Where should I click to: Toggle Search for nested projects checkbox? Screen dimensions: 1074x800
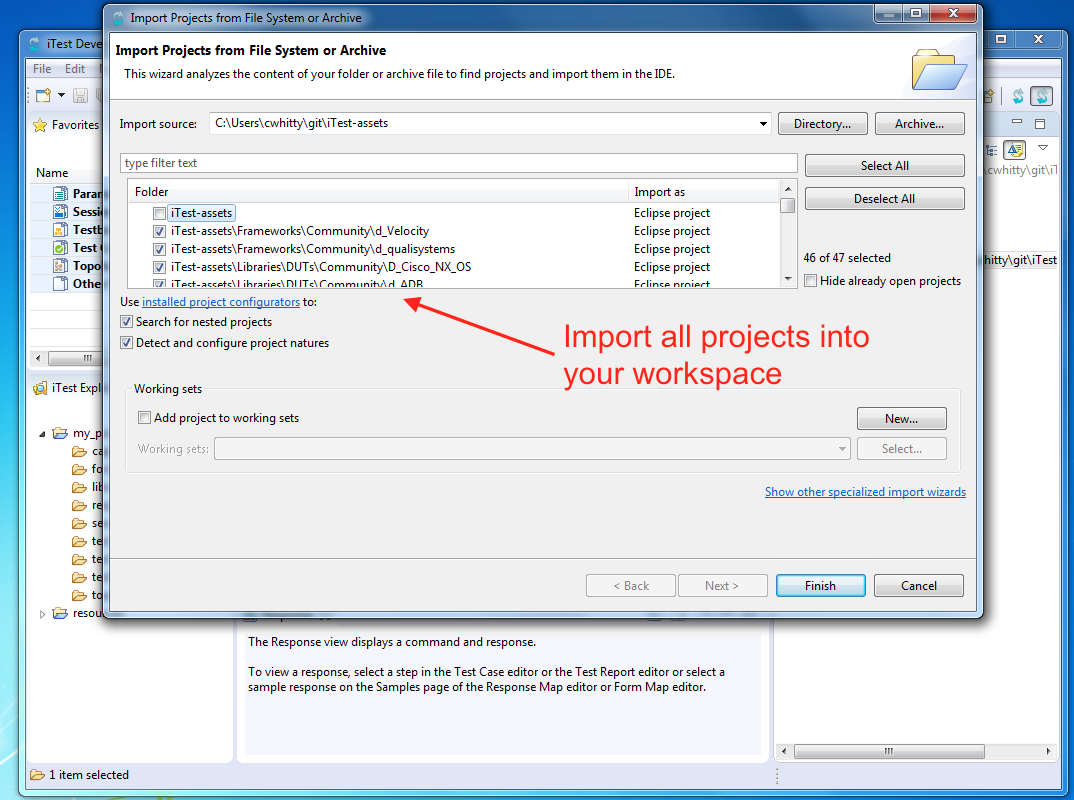tap(126, 322)
